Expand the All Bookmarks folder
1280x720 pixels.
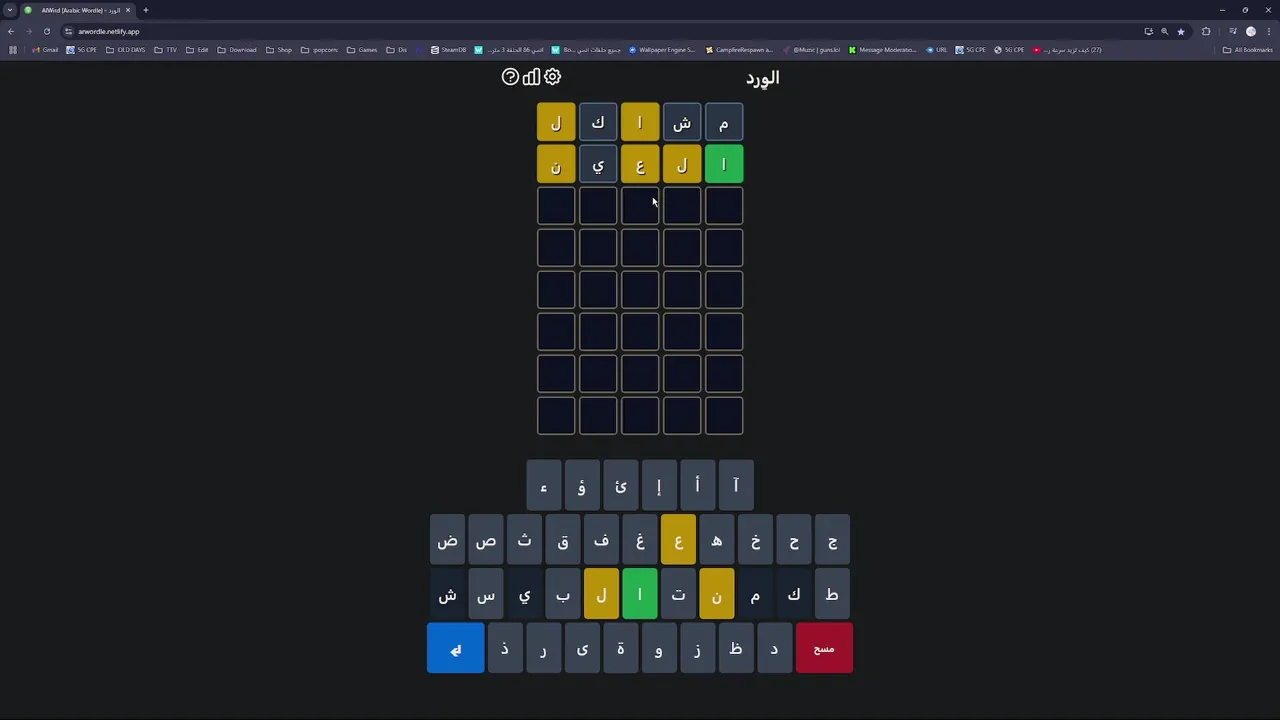[1248, 50]
